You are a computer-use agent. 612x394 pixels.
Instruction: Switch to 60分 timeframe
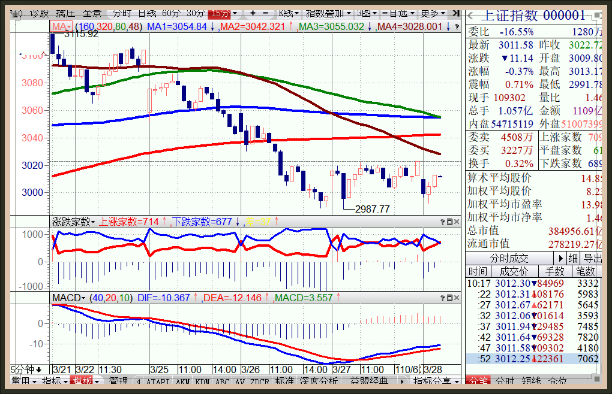click(x=171, y=14)
